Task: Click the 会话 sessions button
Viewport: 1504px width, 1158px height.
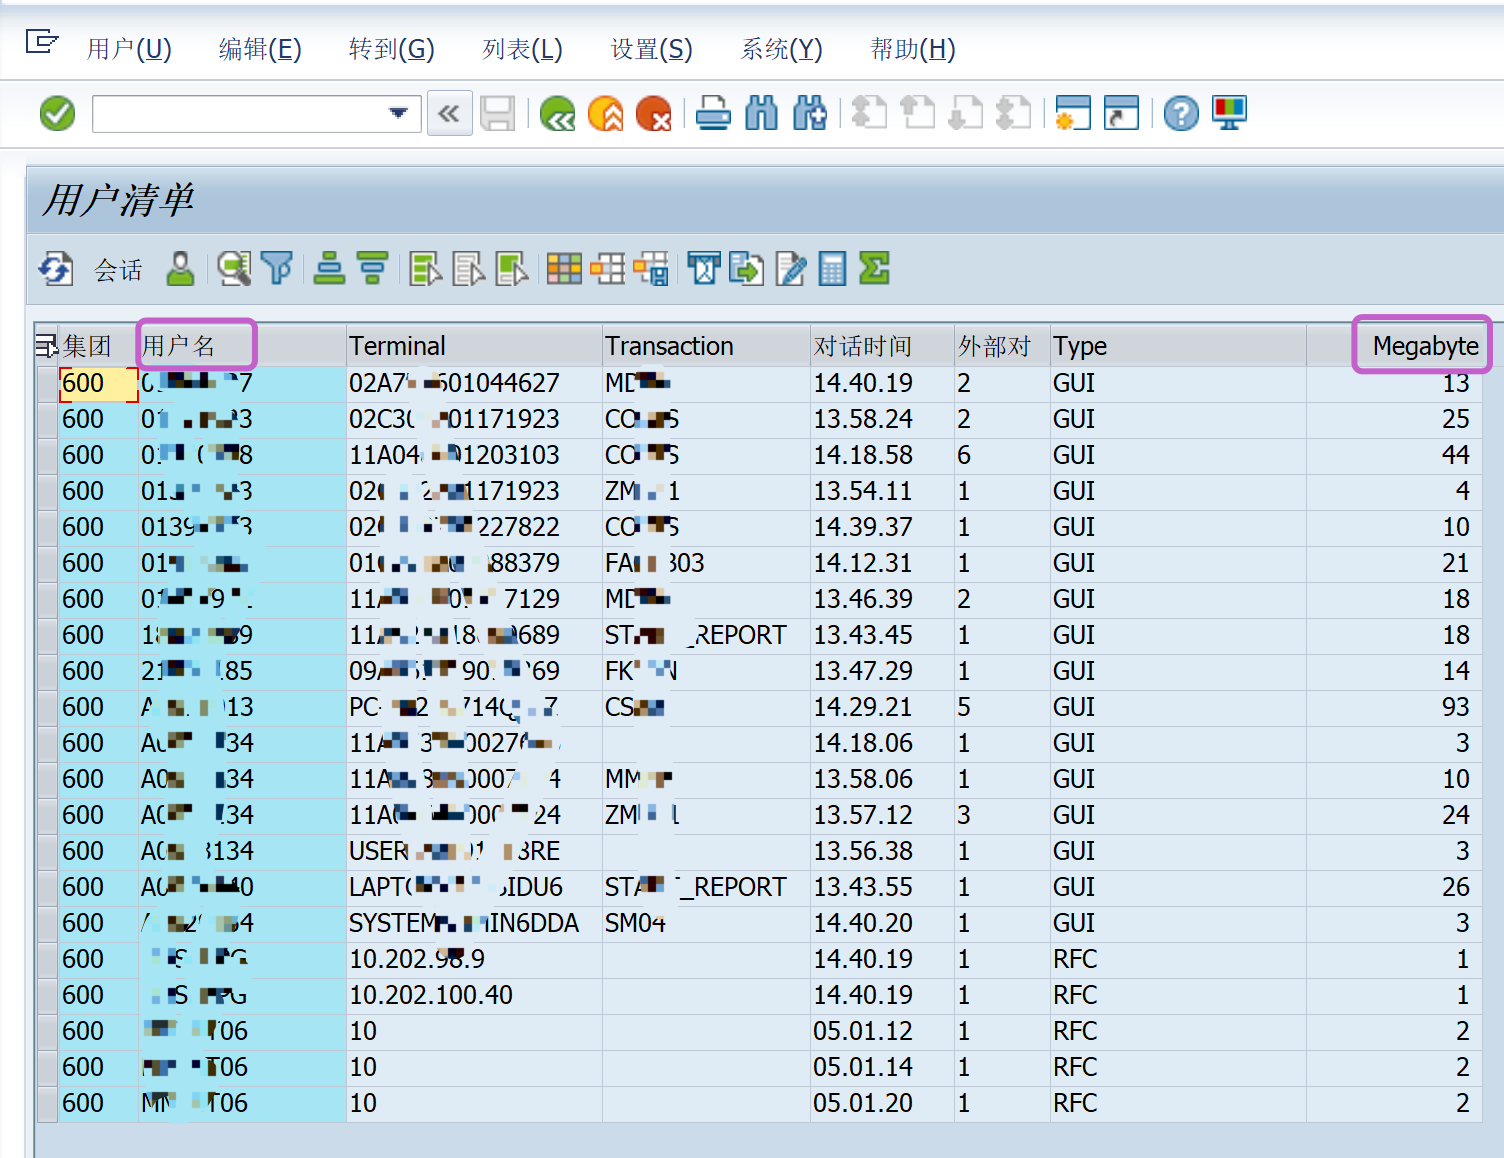Action: tap(118, 270)
